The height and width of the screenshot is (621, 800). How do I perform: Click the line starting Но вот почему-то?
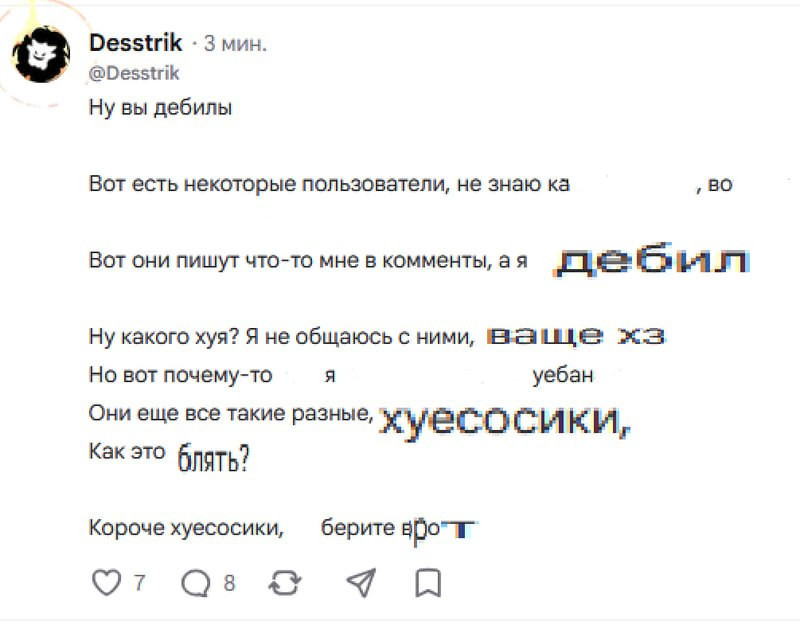click(x=341, y=375)
